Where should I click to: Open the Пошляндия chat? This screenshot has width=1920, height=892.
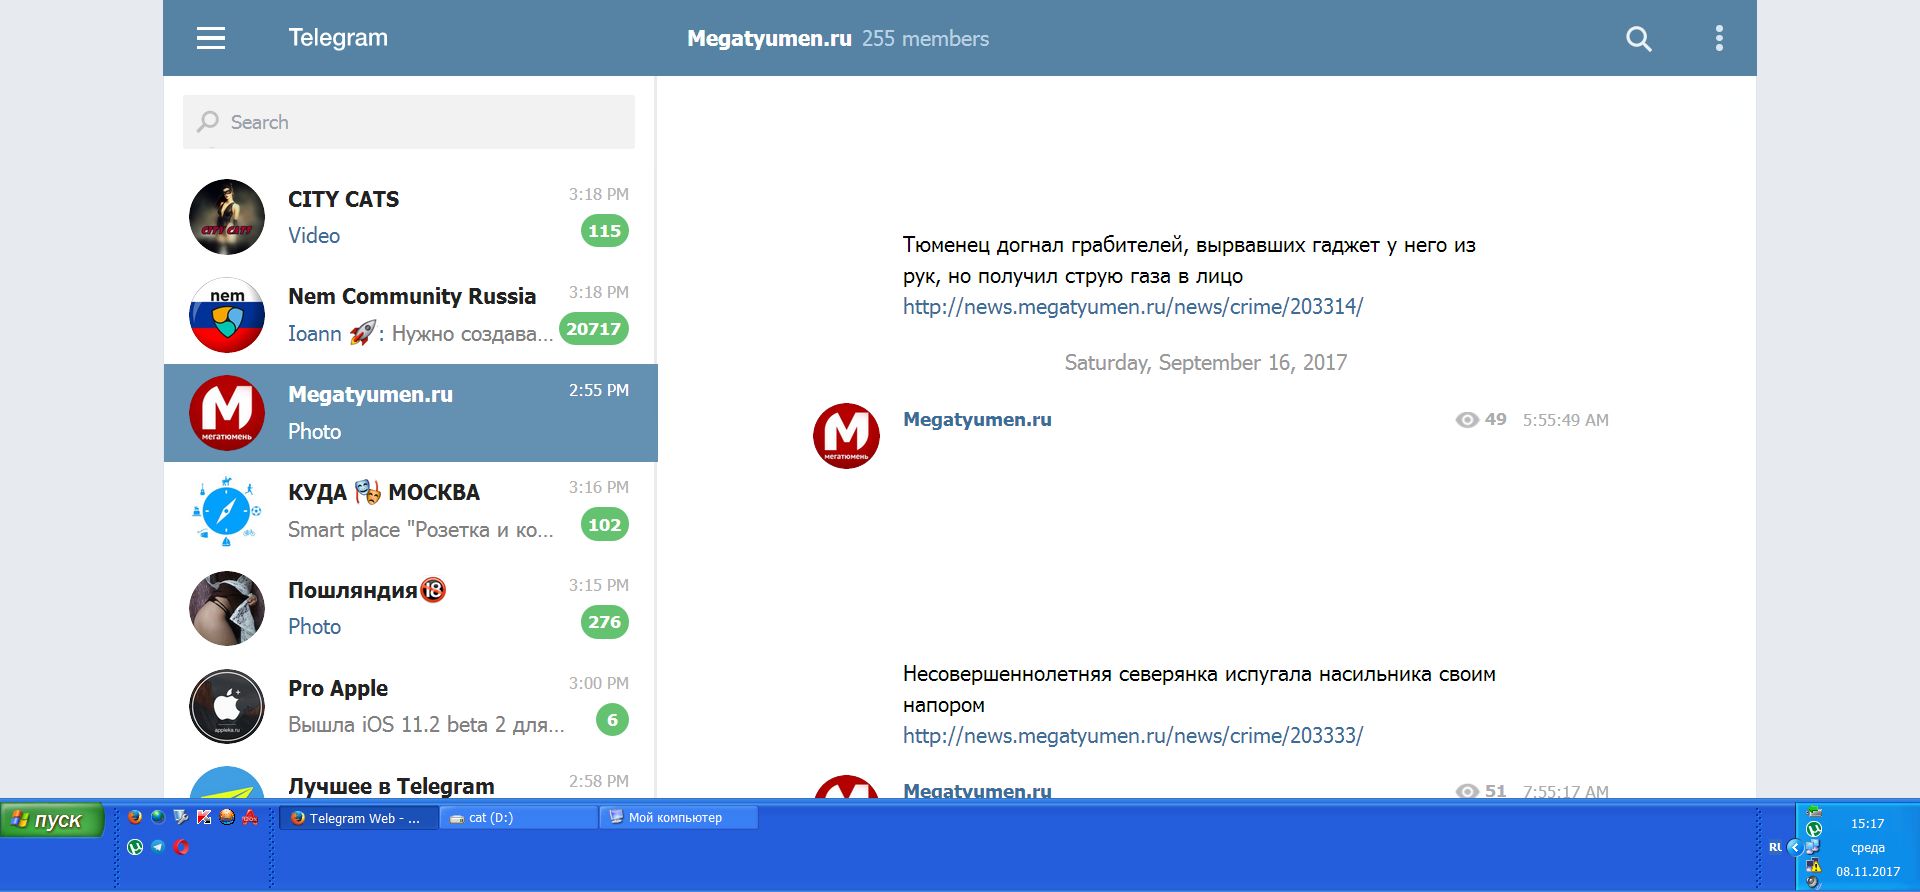(x=410, y=609)
